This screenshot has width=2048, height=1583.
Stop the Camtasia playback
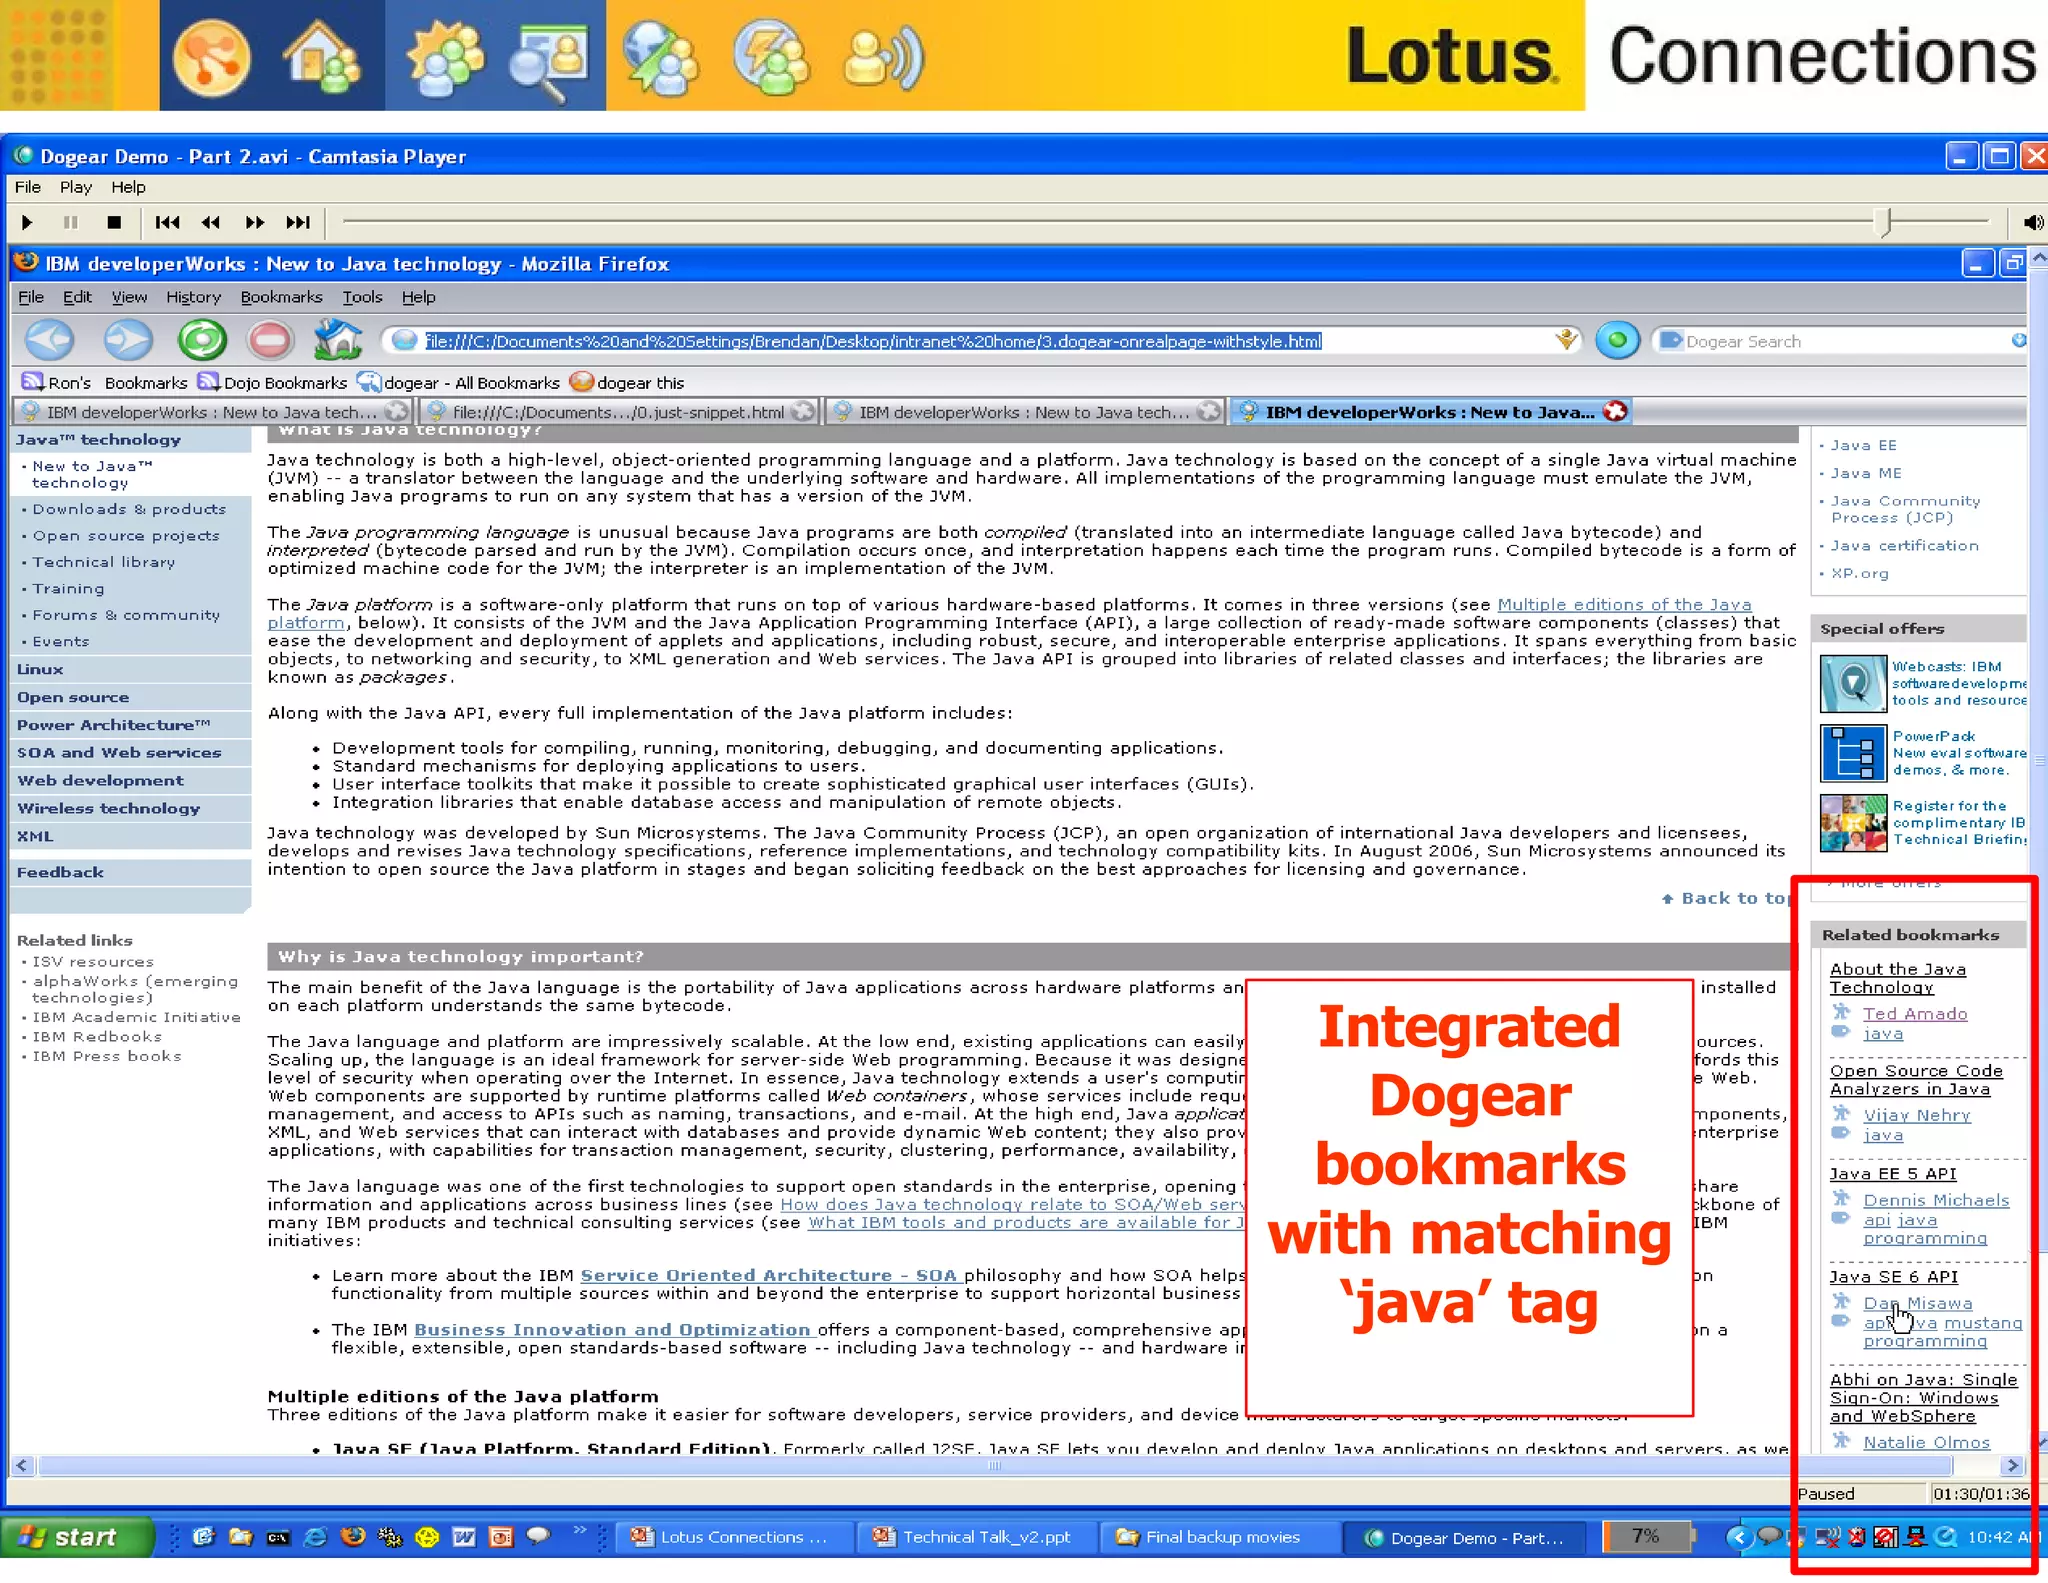pyautogui.click(x=114, y=222)
